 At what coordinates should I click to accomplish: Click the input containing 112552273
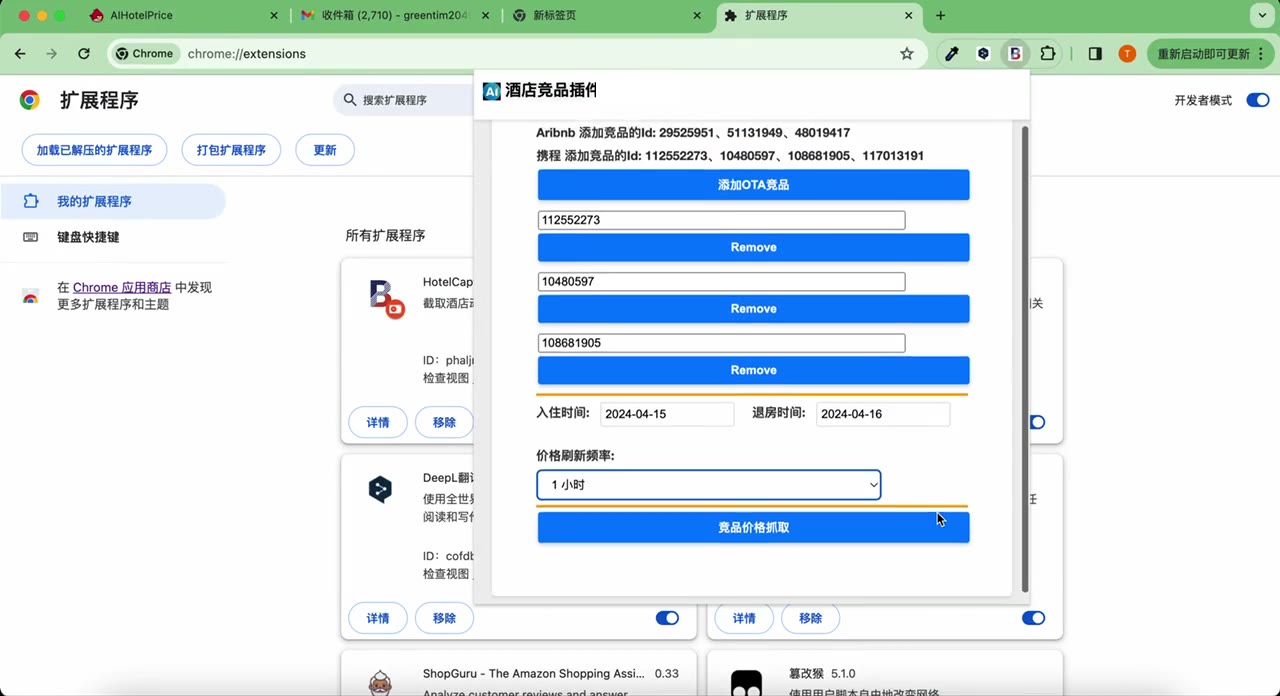pyautogui.click(x=721, y=220)
